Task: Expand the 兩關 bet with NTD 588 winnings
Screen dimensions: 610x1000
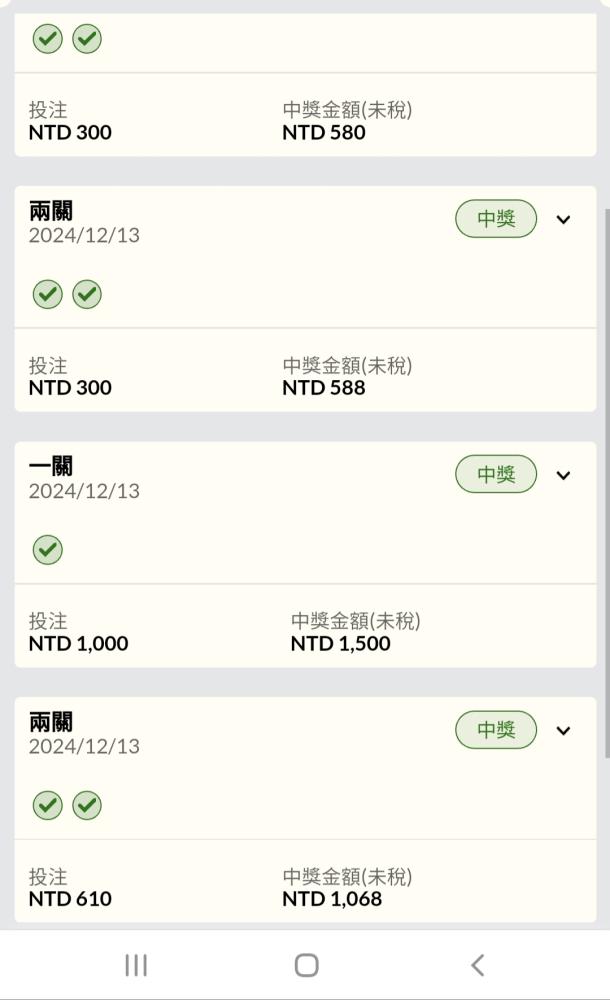Action: (563, 220)
